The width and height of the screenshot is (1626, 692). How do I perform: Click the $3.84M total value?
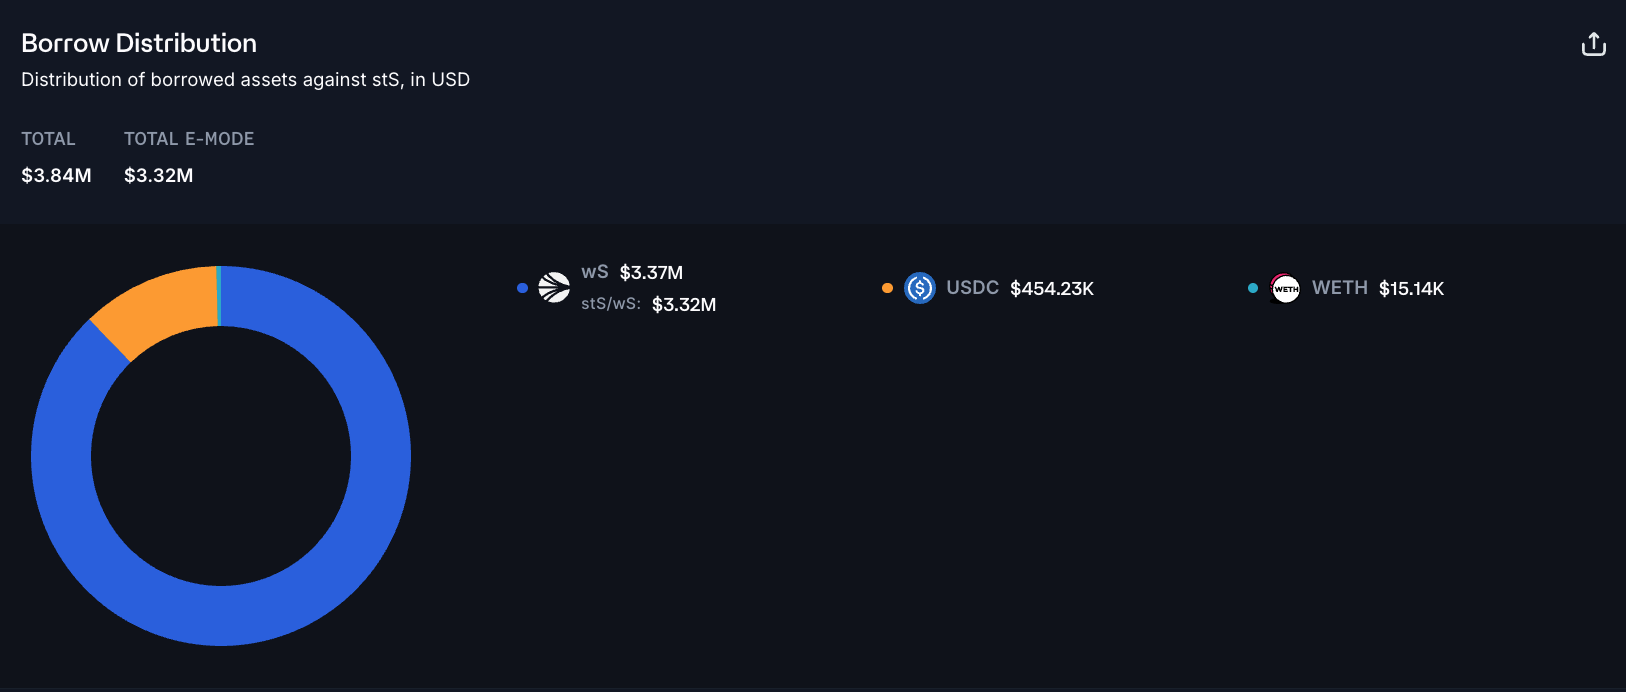point(56,175)
